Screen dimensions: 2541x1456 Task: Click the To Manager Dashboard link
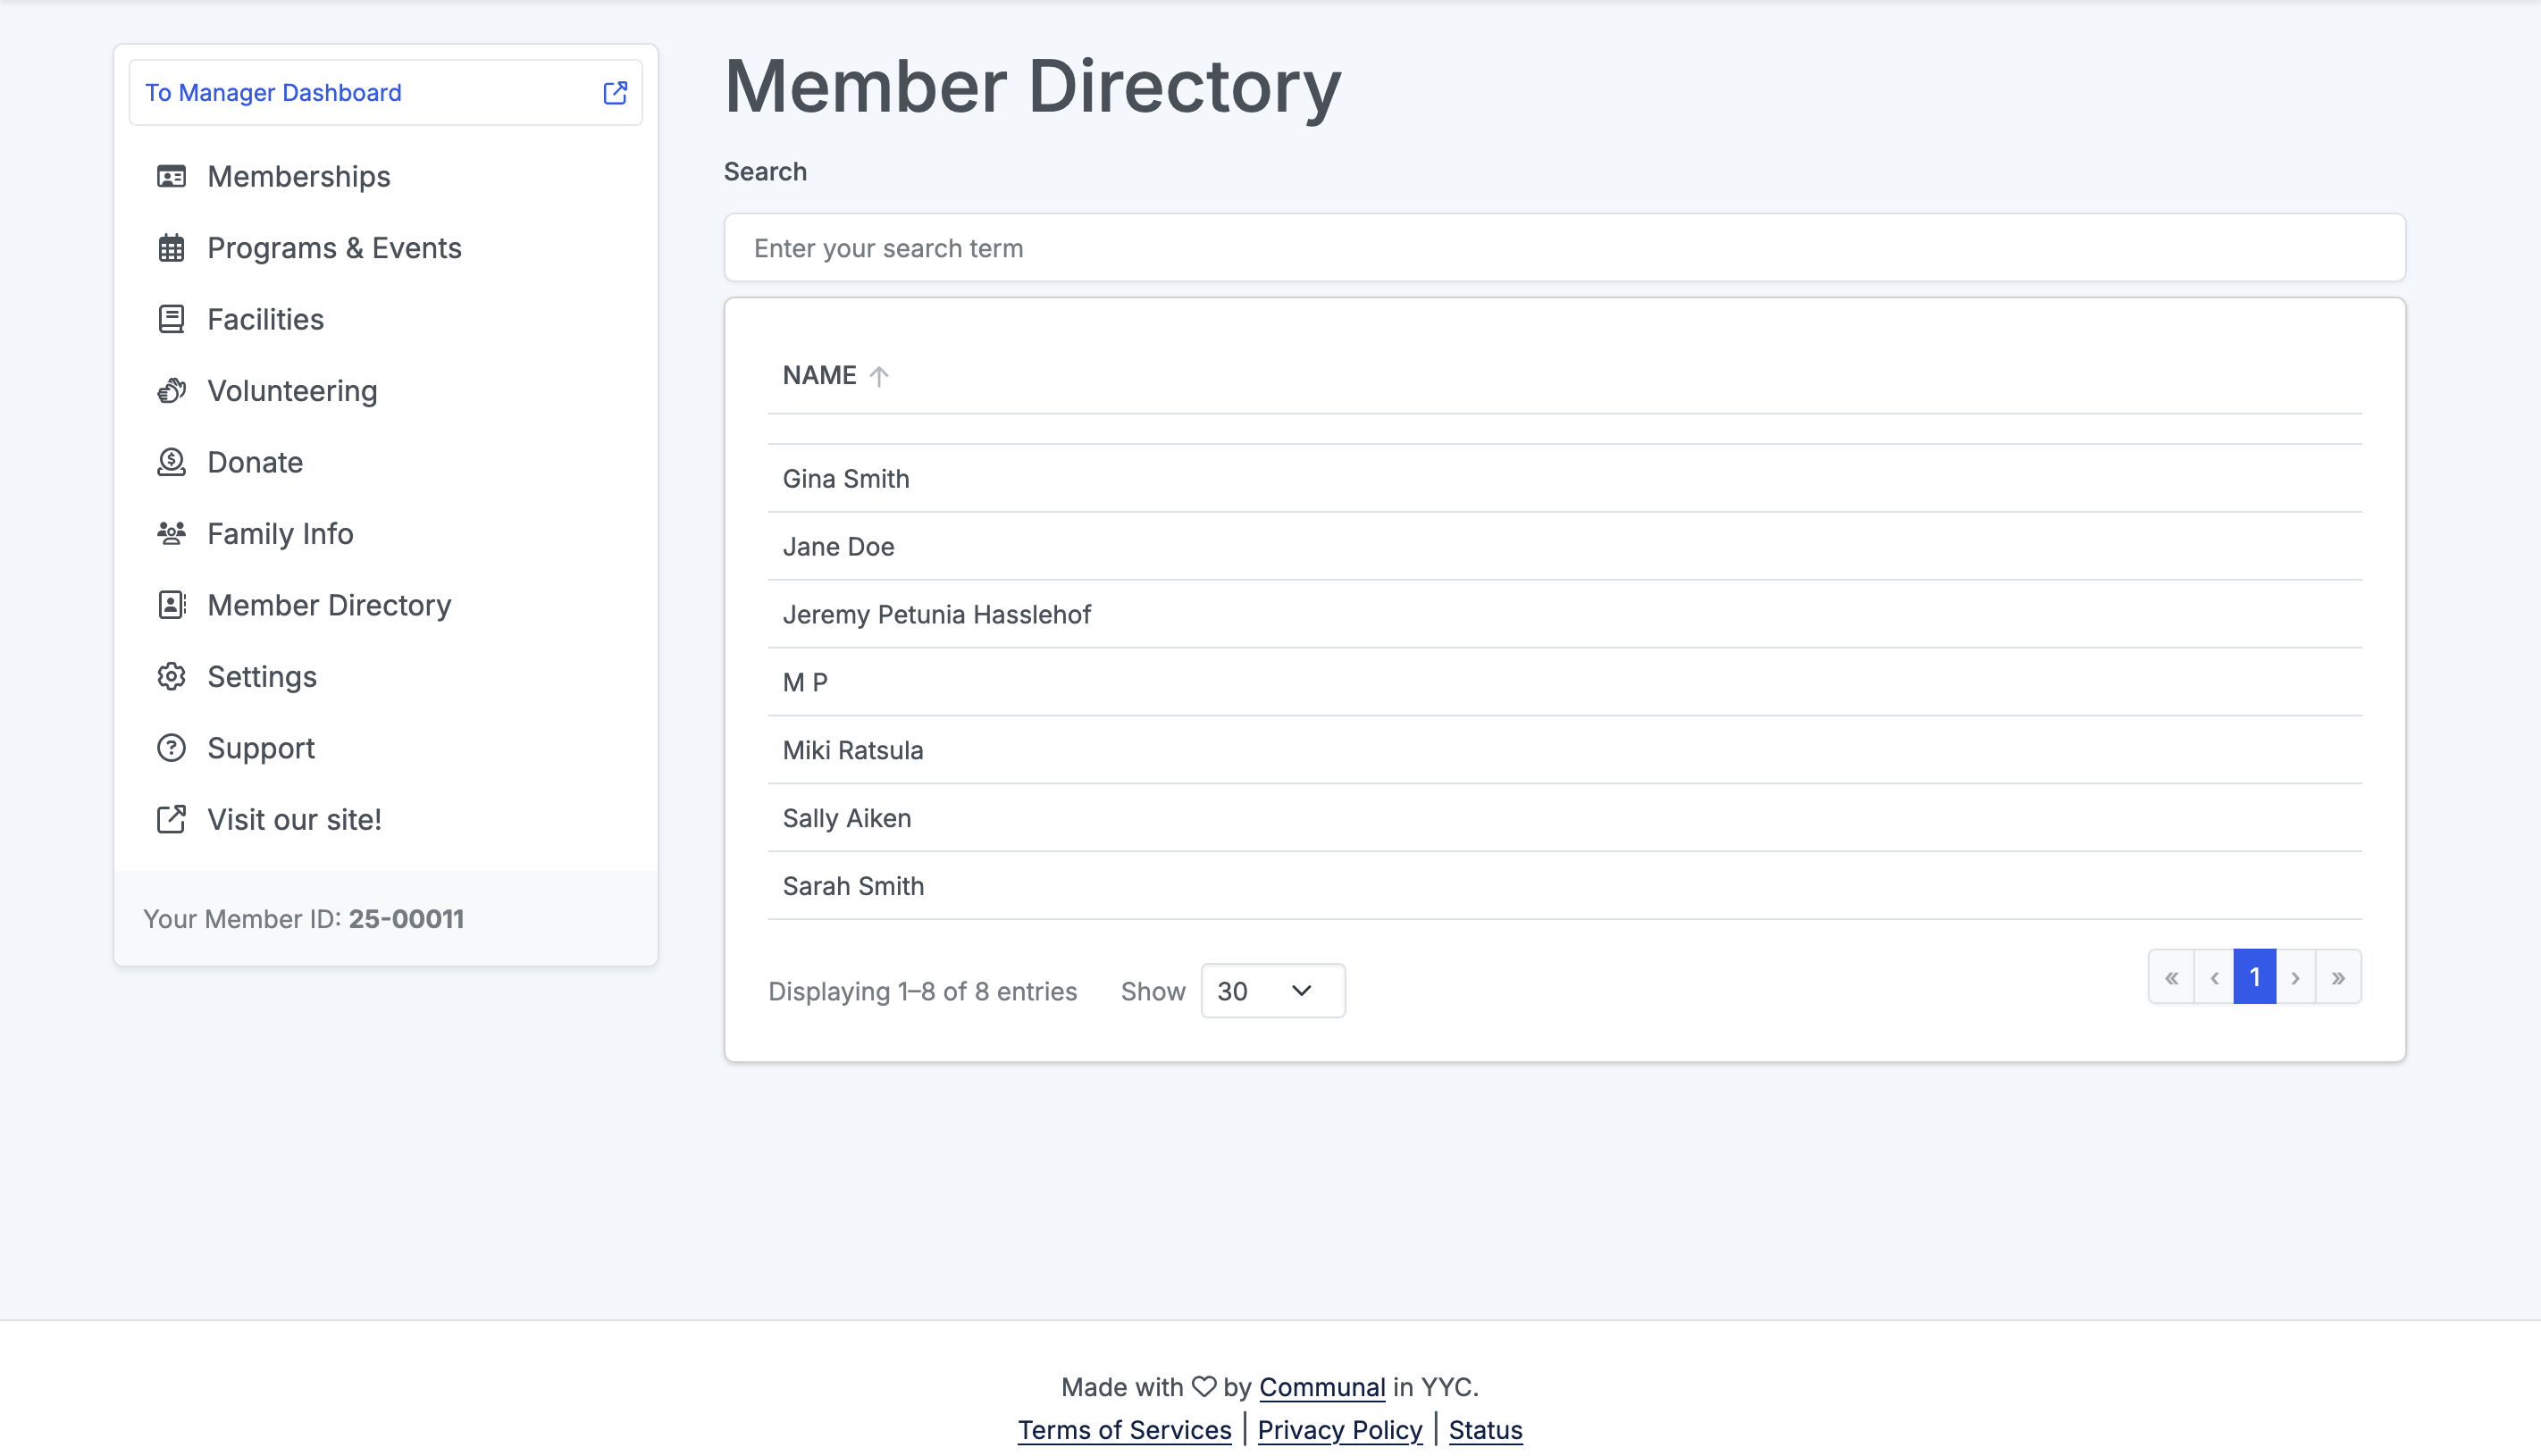pos(273,93)
